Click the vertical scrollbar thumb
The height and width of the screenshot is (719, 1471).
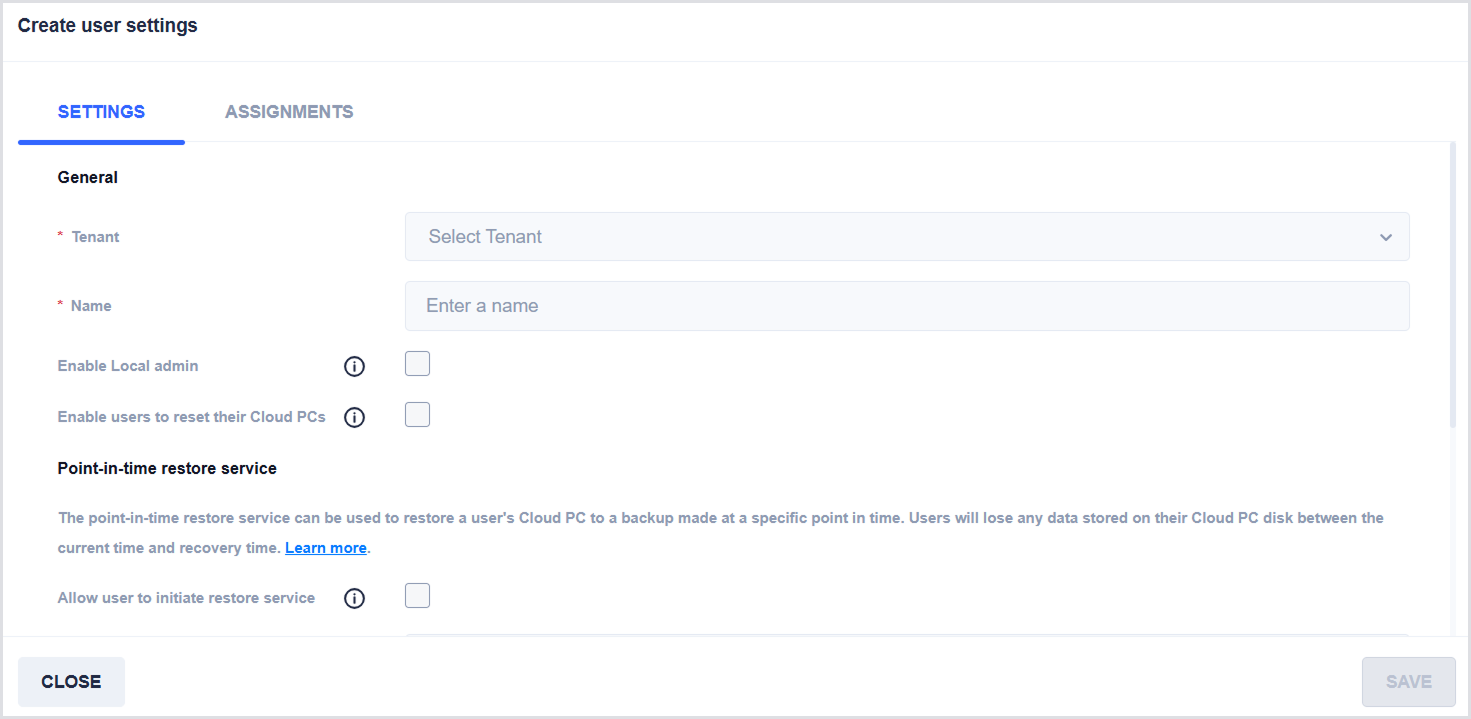click(x=1452, y=285)
